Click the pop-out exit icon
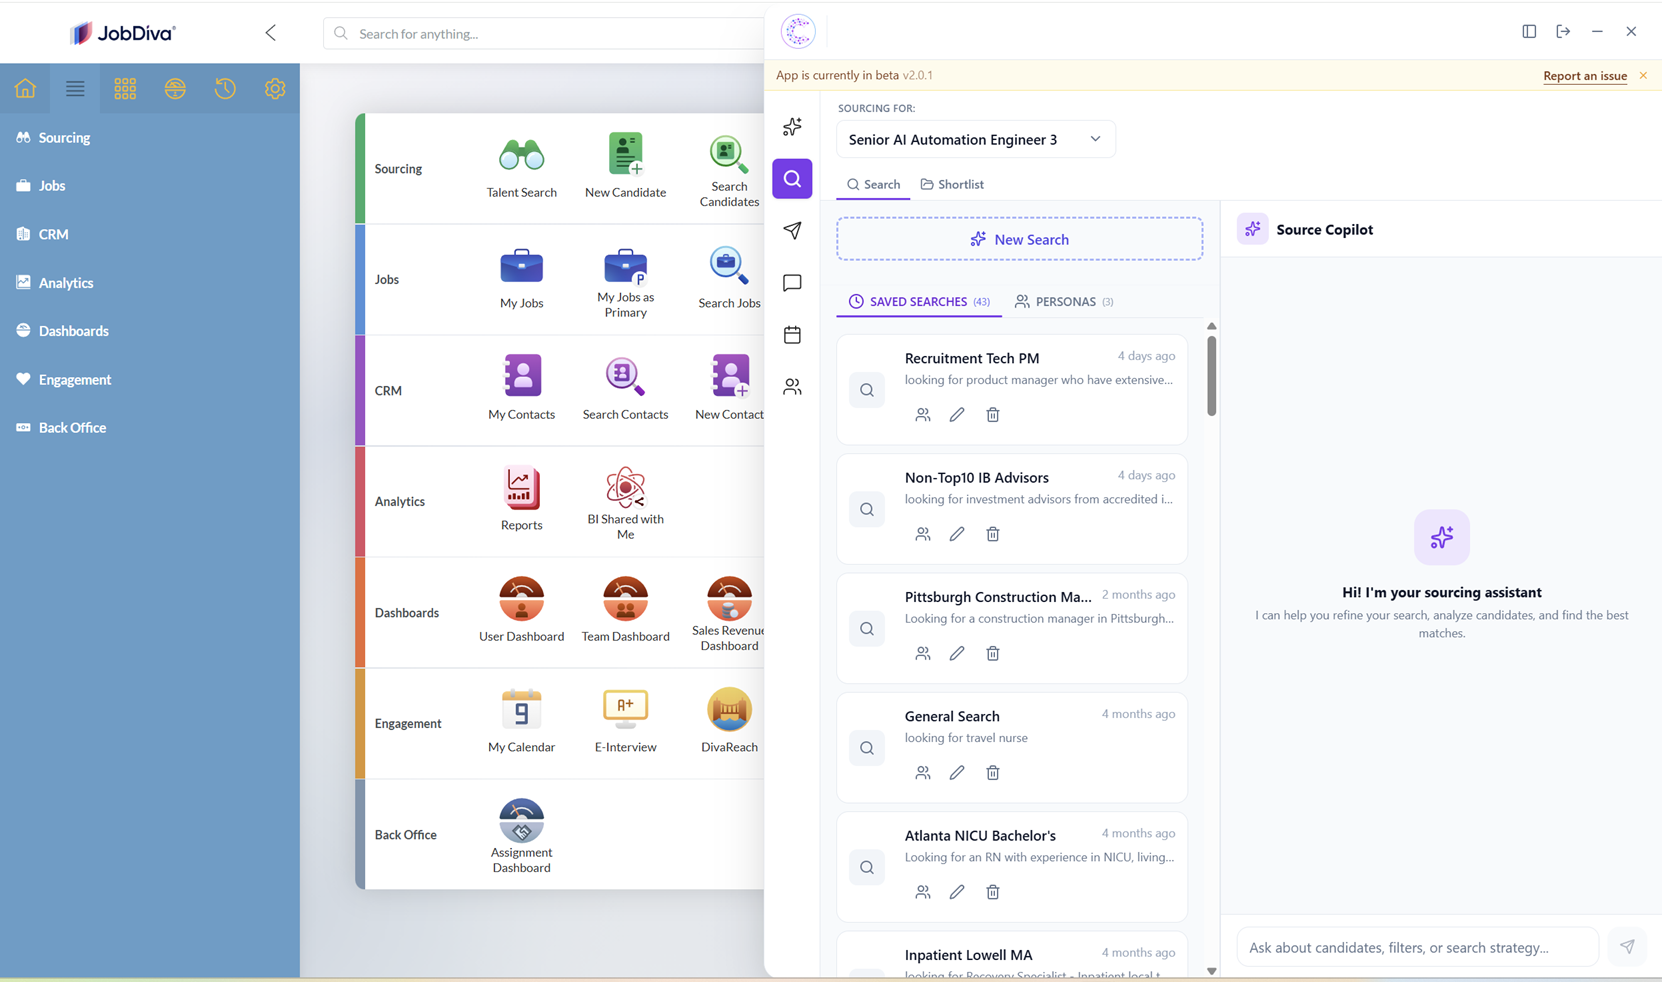The height and width of the screenshot is (982, 1662). [x=1563, y=32]
